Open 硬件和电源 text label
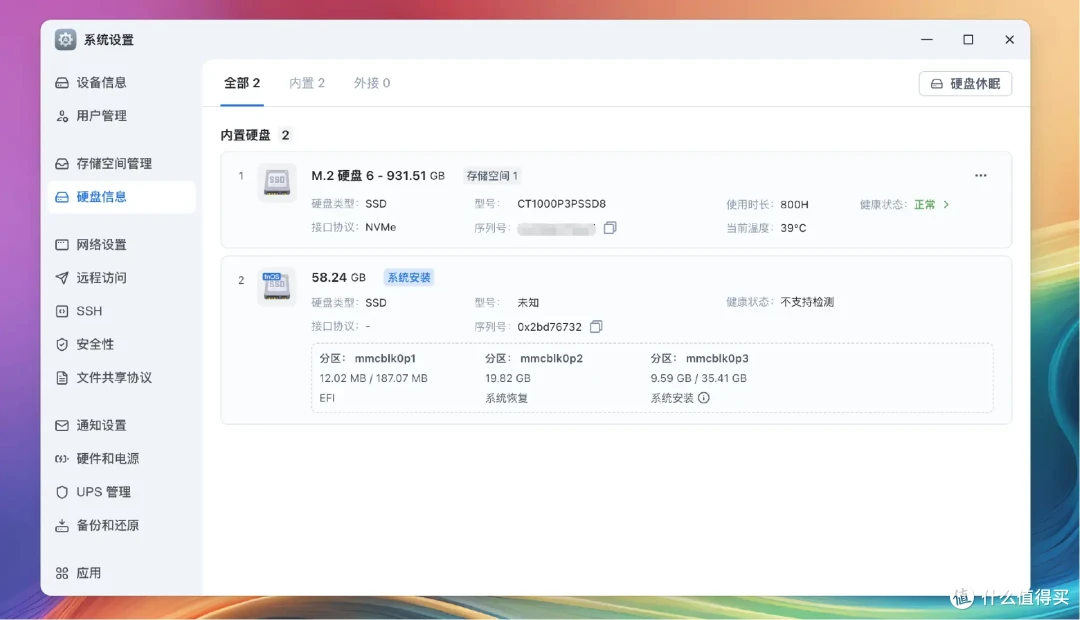 pyautogui.click(x=107, y=459)
